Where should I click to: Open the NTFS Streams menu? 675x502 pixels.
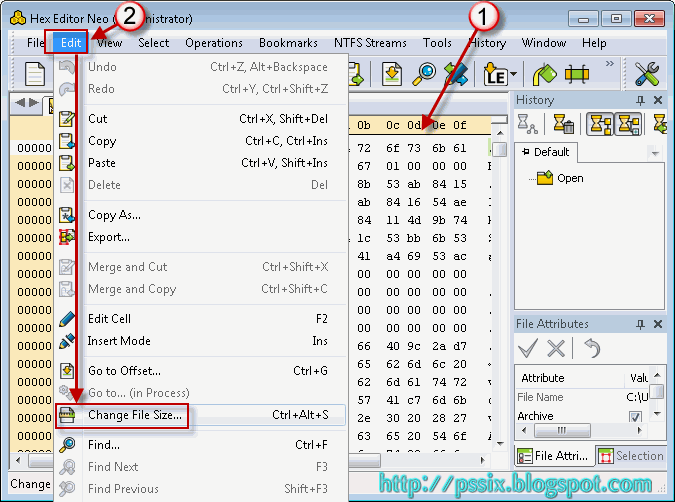point(370,43)
